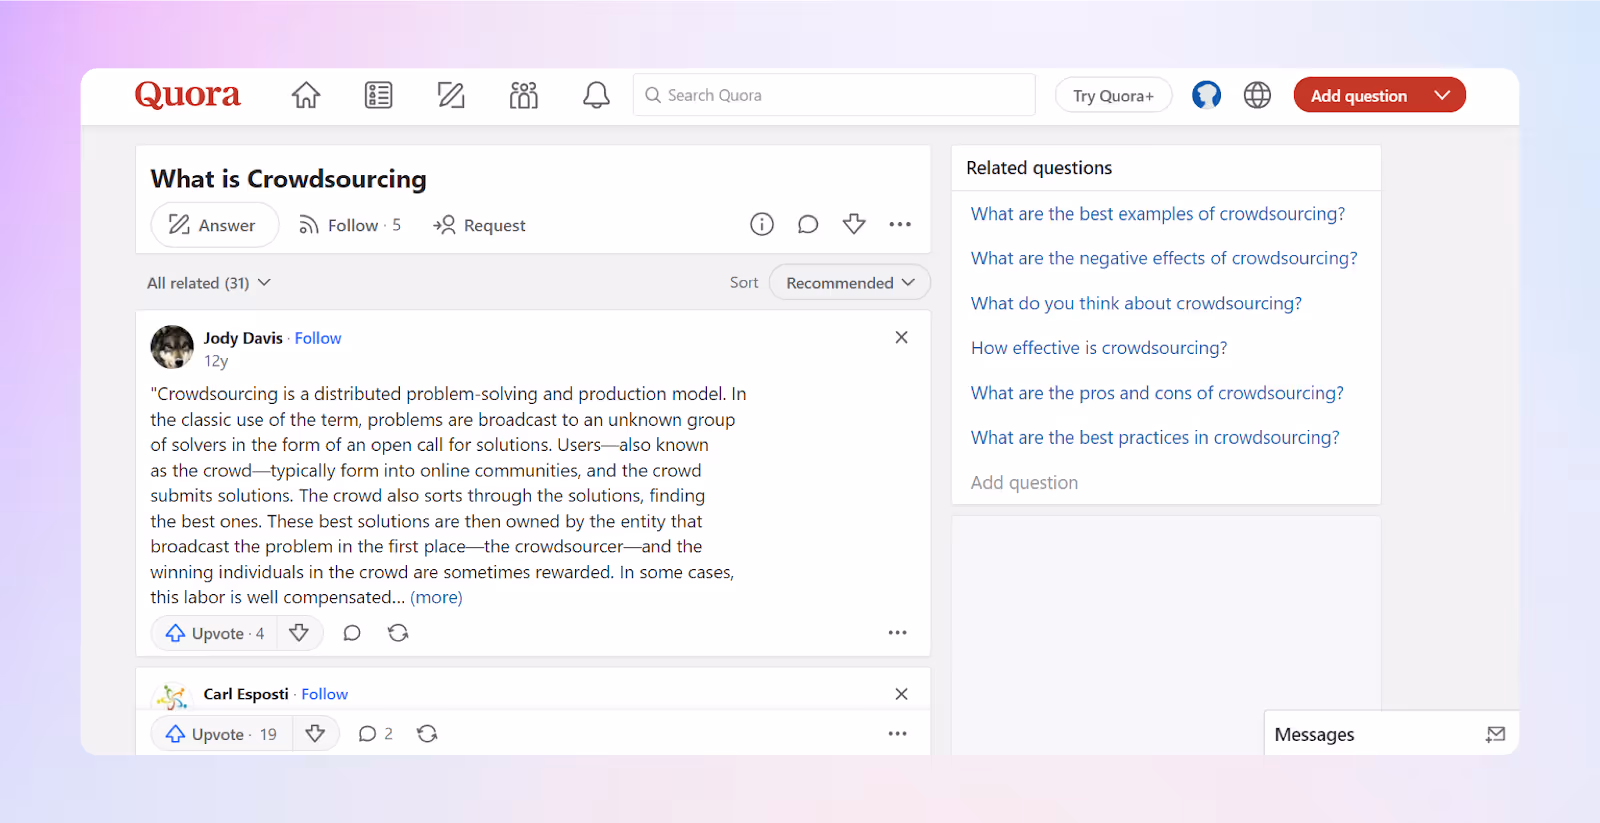Open the question comment bubble icon
This screenshot has height=823, width=1600.
pyautogui.click(x=808, y=224)
